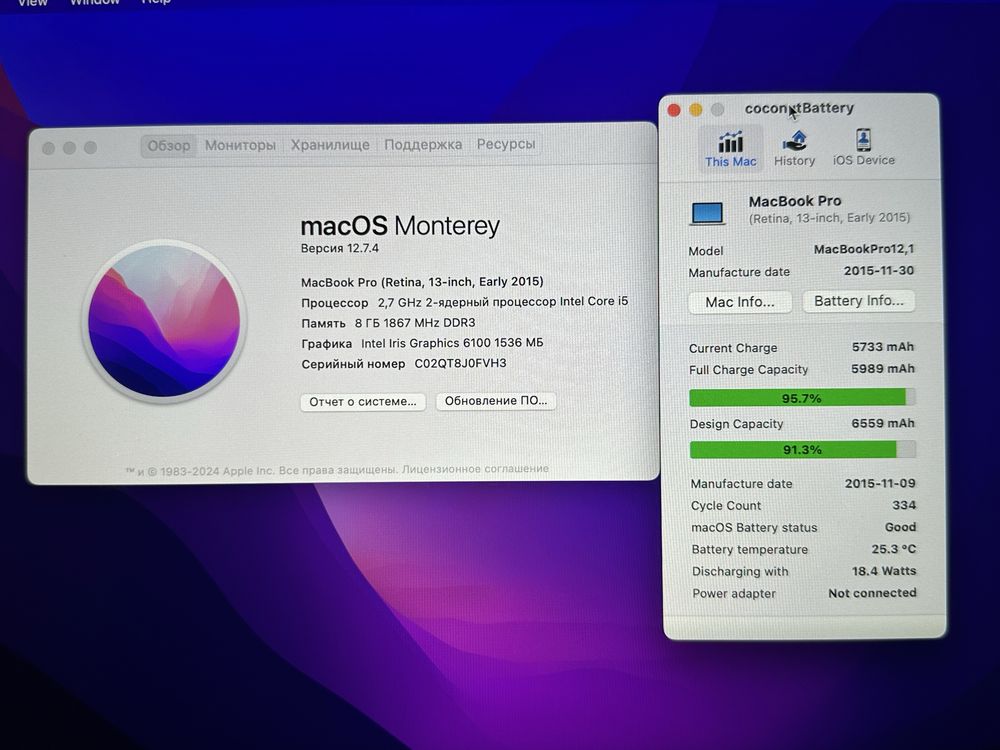
Task: Click Battery temperature 25.3 °C
Action: click(894, 548)
